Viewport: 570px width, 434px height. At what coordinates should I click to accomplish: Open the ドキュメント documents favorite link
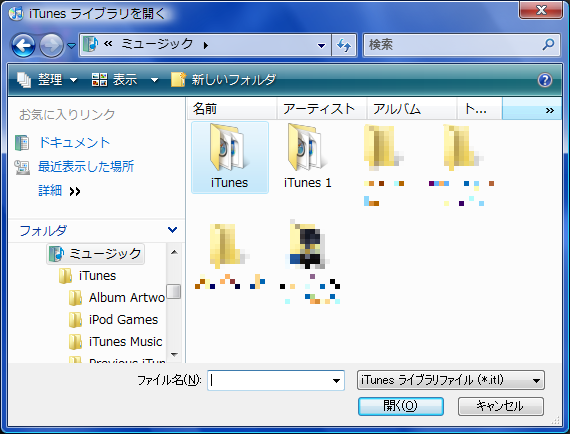coord(74,142)
